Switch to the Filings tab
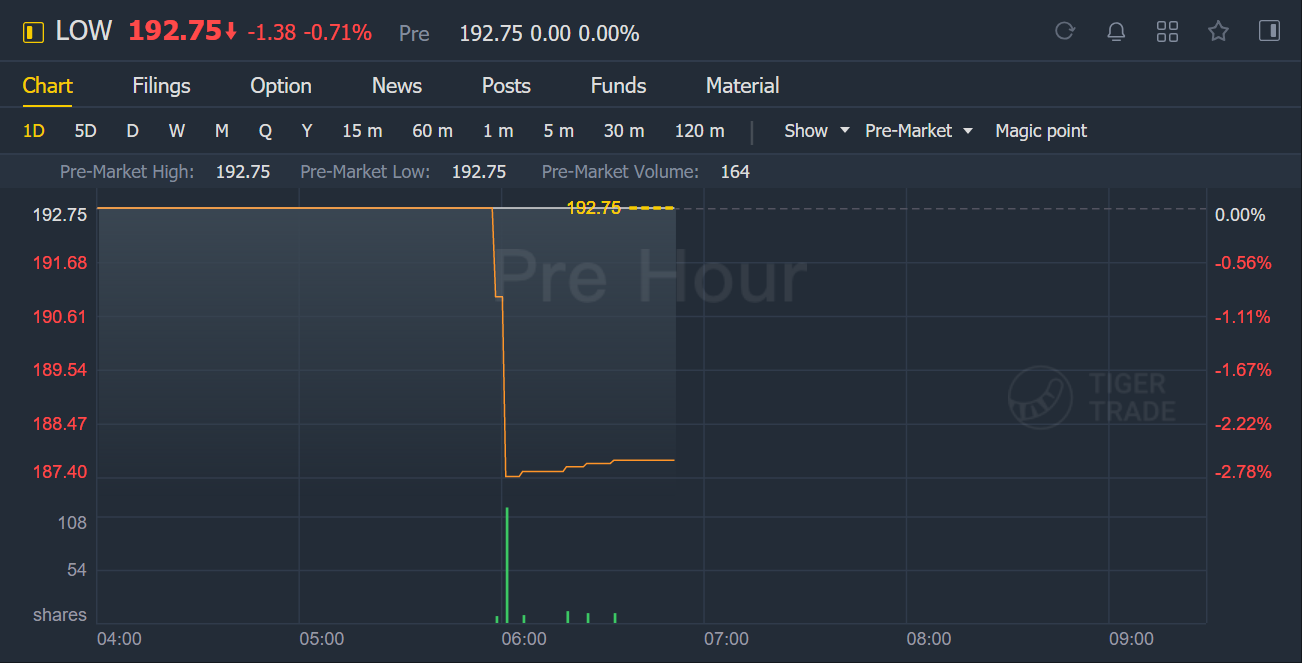The width and height of the screenshot is (1302, 663). click(161, 86)
